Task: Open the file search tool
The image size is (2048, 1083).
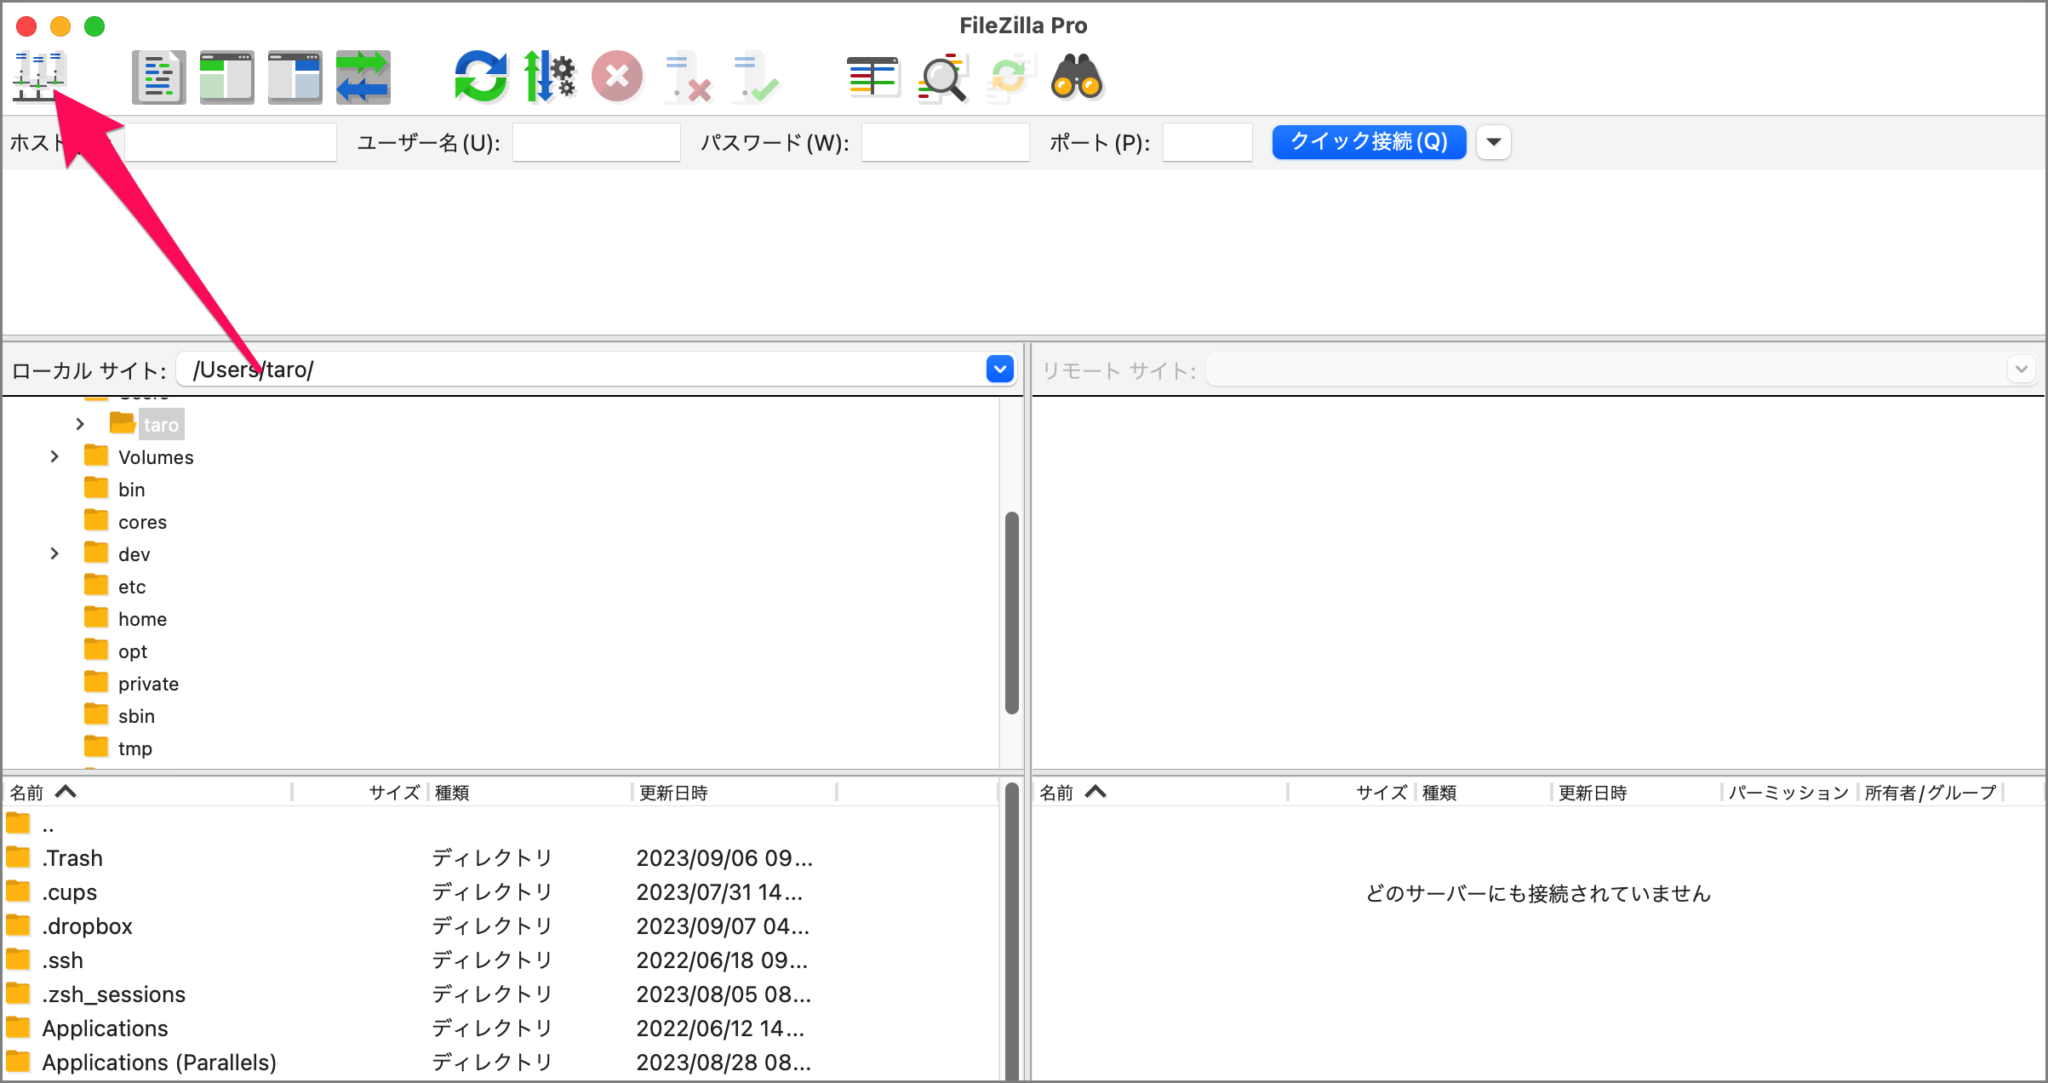Action: point(941,75)
